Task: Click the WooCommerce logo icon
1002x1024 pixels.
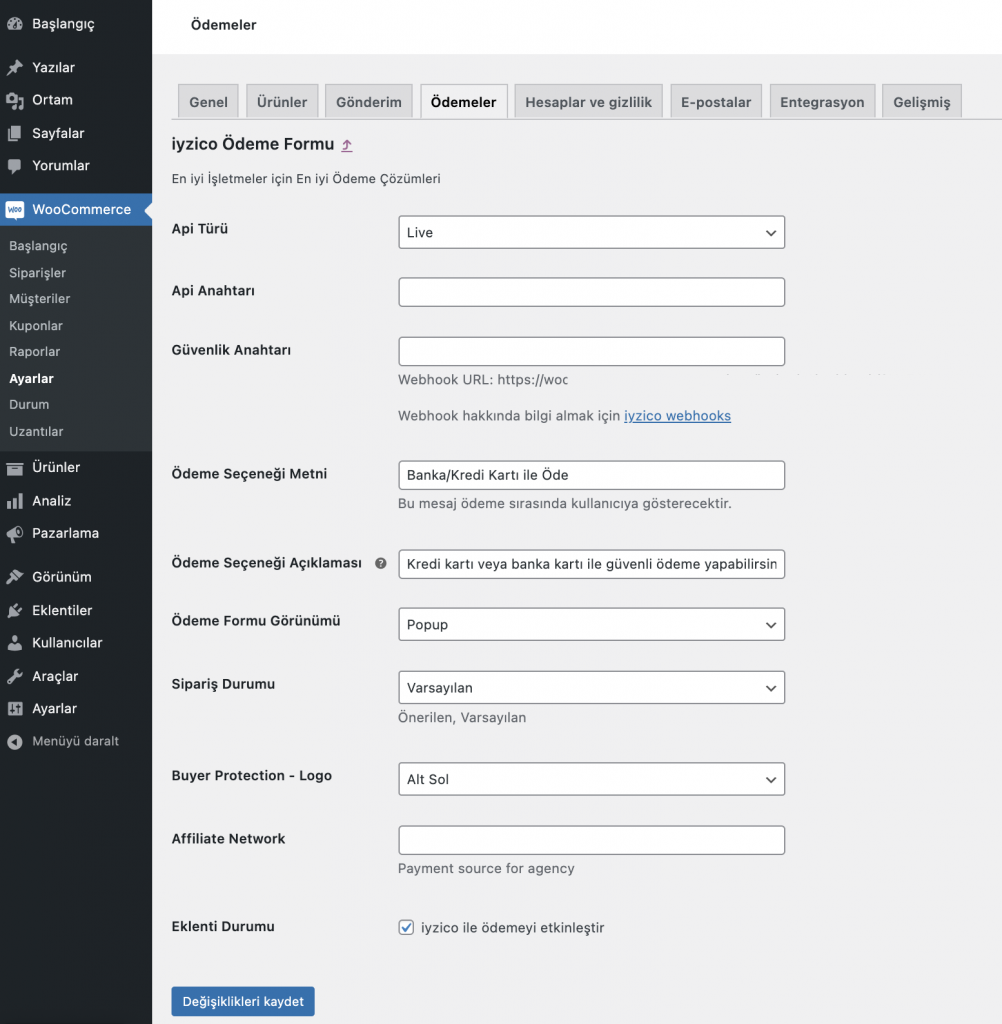Action: pyautogui.click(x=15, y=210)
